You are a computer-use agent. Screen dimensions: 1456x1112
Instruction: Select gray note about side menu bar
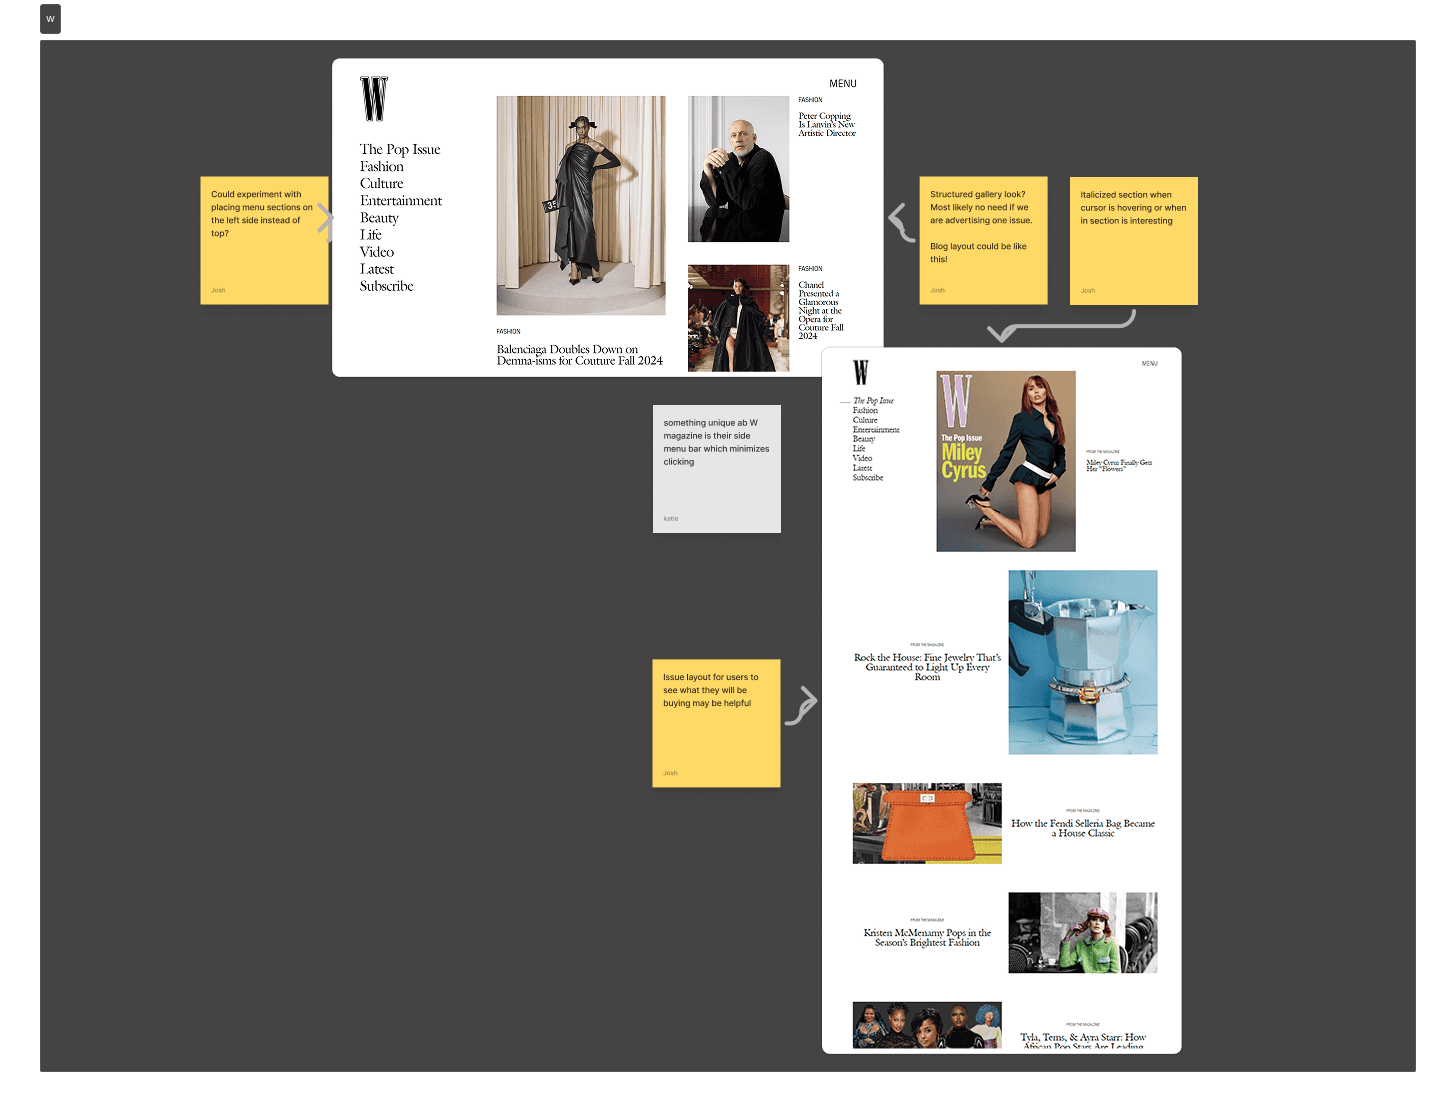(717, 469)
